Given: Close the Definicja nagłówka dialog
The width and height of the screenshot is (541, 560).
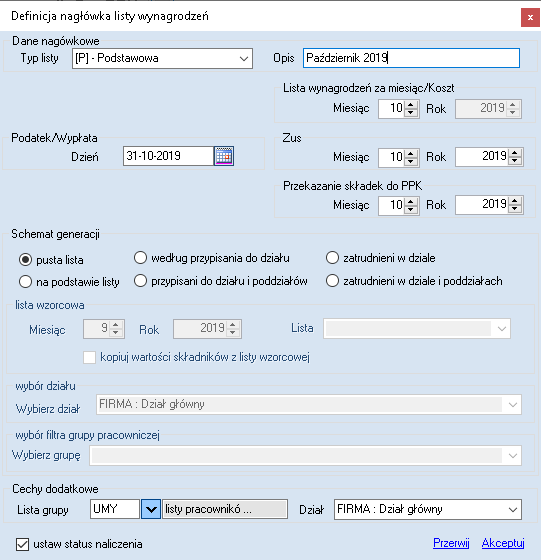Looking at the screenshot, I should point(530,17).
